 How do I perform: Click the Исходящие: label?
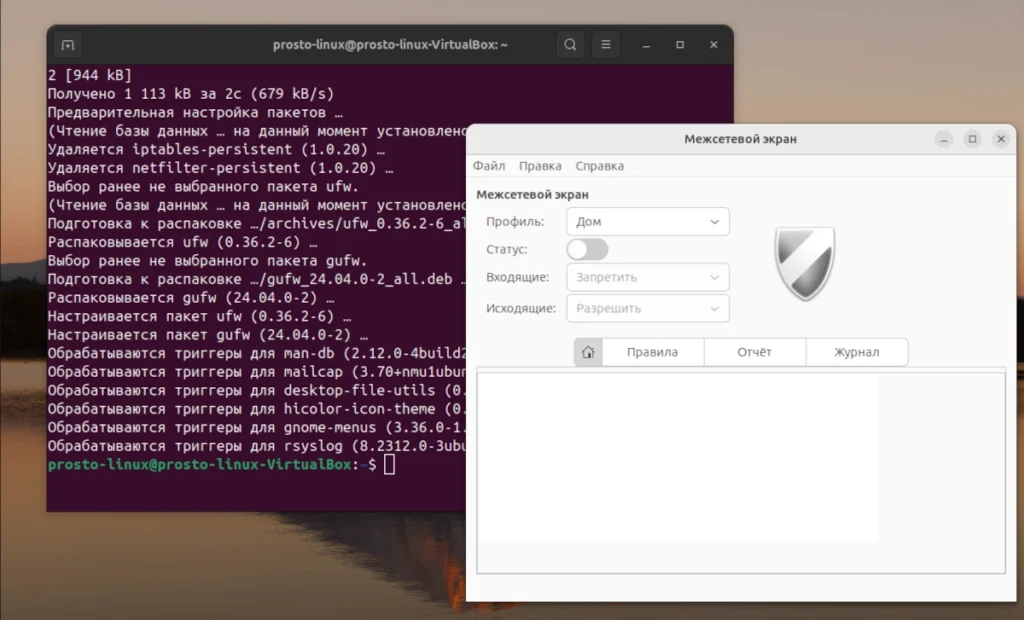(x=521, y=308)
